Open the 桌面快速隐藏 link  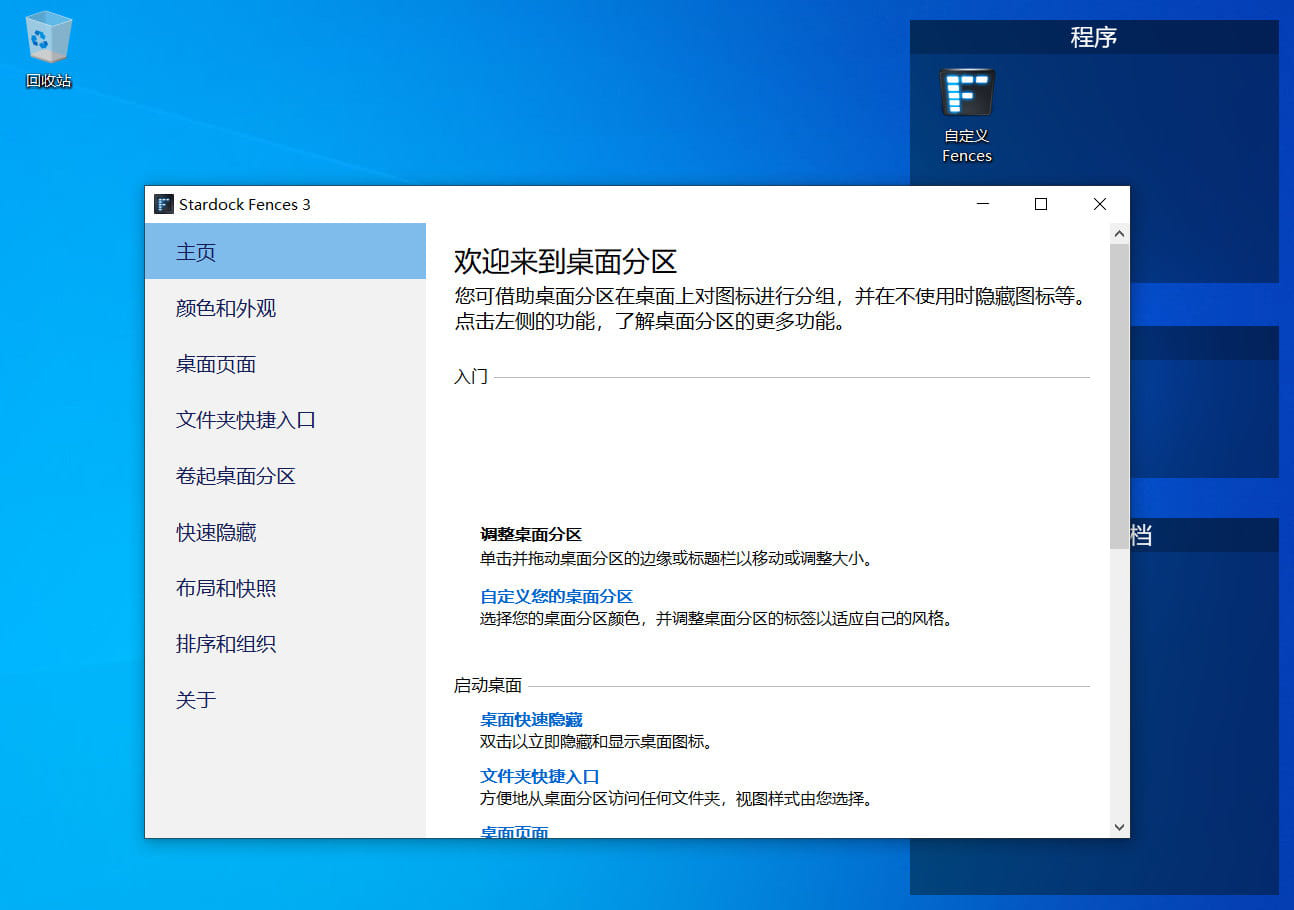(x=532, y=719)
